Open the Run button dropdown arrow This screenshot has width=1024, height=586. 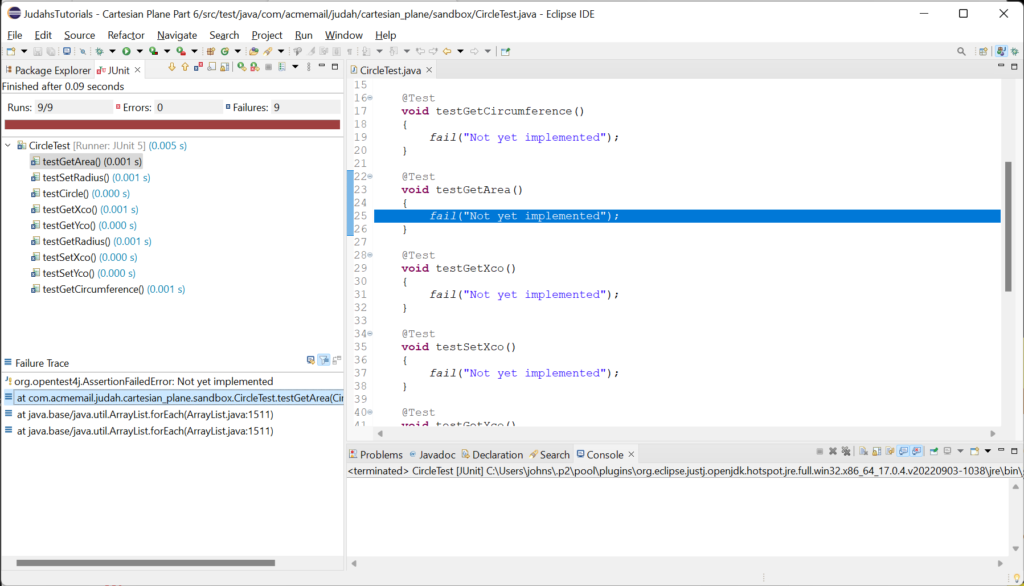[138, 51]
